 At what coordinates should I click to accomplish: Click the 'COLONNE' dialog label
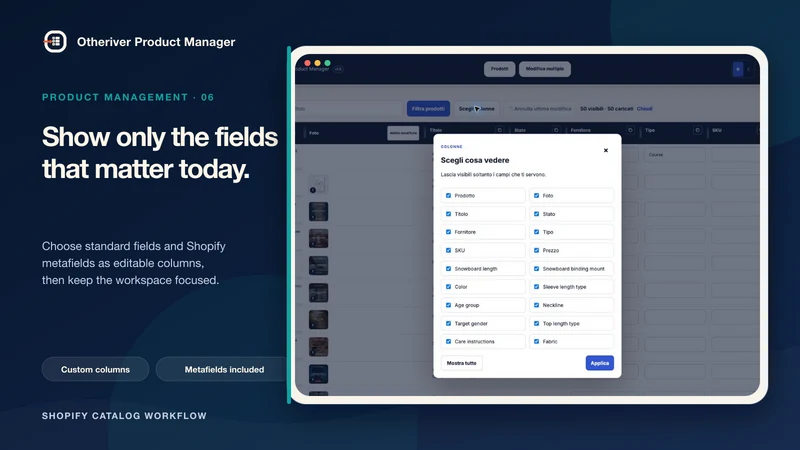[452, 146]
